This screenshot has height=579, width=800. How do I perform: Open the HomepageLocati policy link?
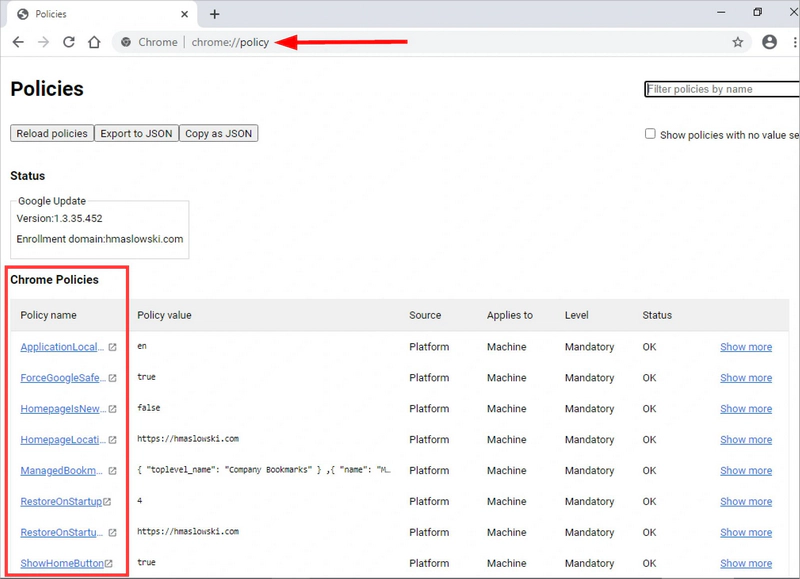[x=63, y=440]
